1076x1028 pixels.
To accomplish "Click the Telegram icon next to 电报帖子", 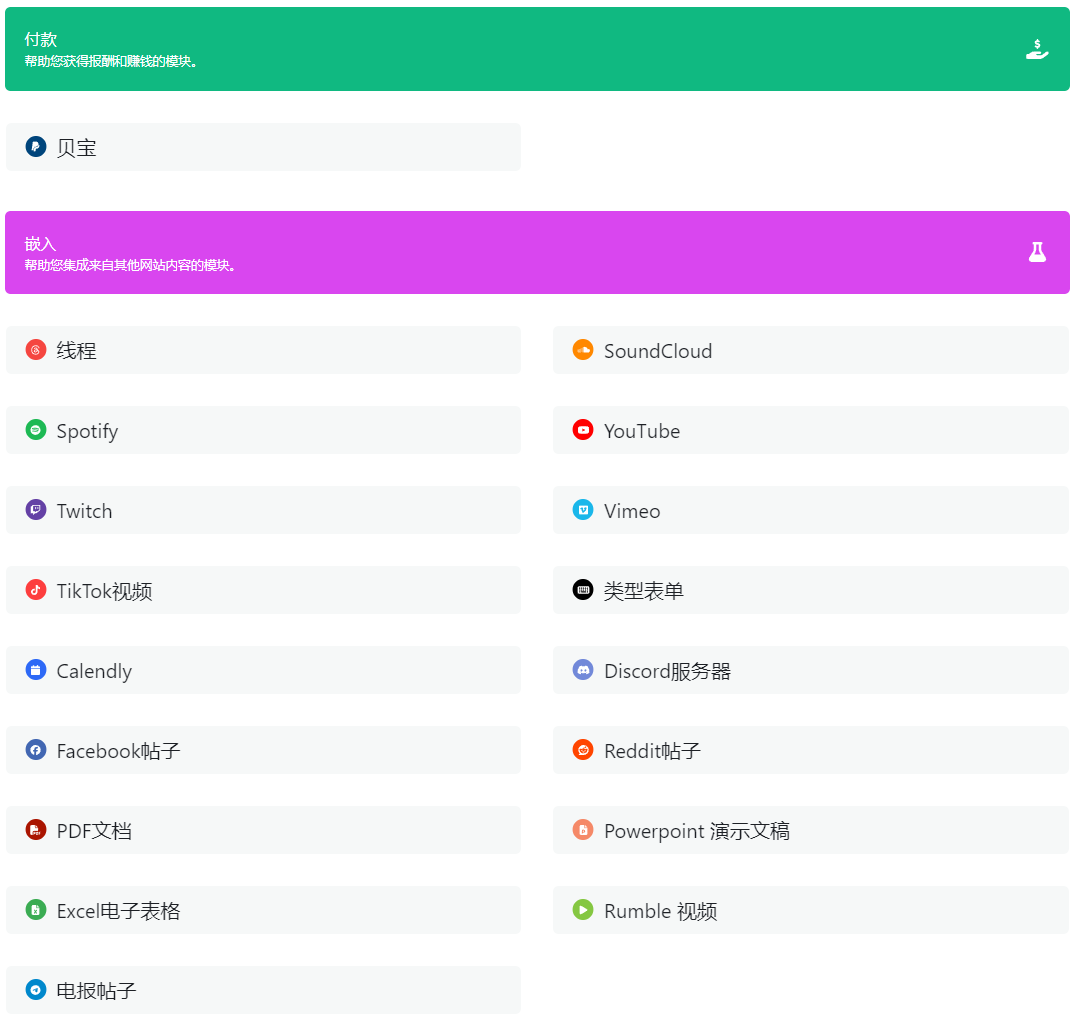I will click(36, 990).
